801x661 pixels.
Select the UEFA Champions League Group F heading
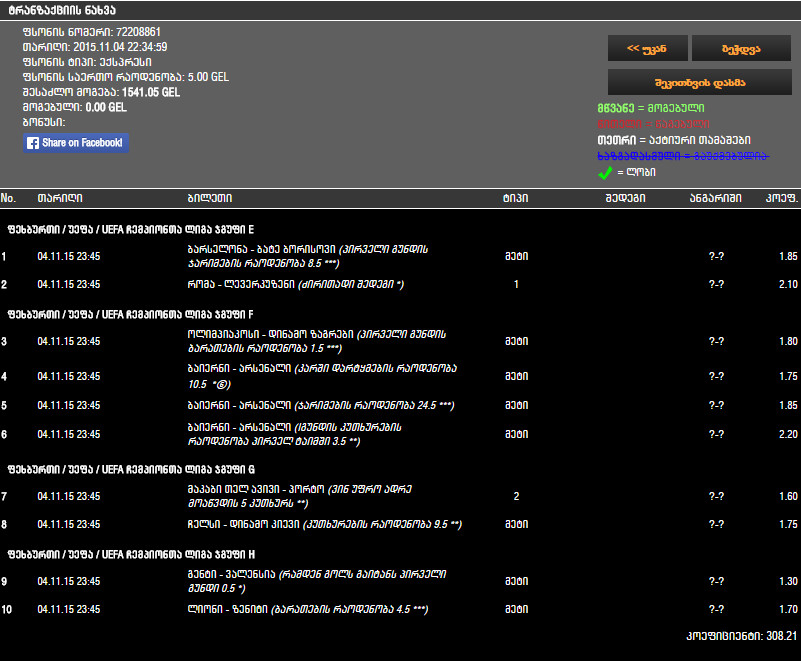tap(130, 314)
